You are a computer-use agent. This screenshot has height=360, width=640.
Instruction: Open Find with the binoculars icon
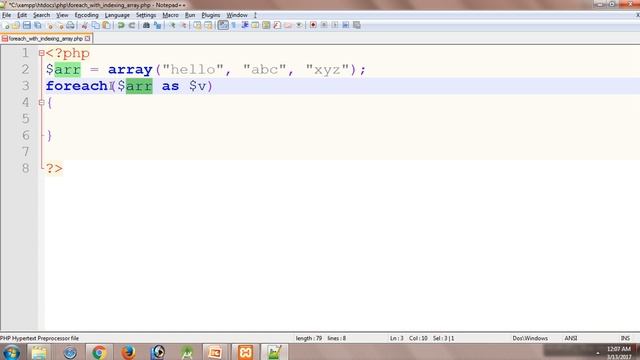(x=146, y=25)
